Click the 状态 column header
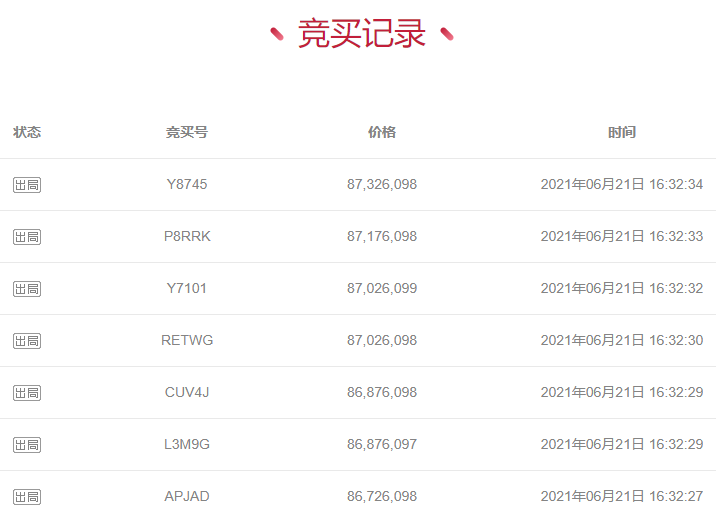This screenshot has width=716, height=514. [x=27, y=132]
